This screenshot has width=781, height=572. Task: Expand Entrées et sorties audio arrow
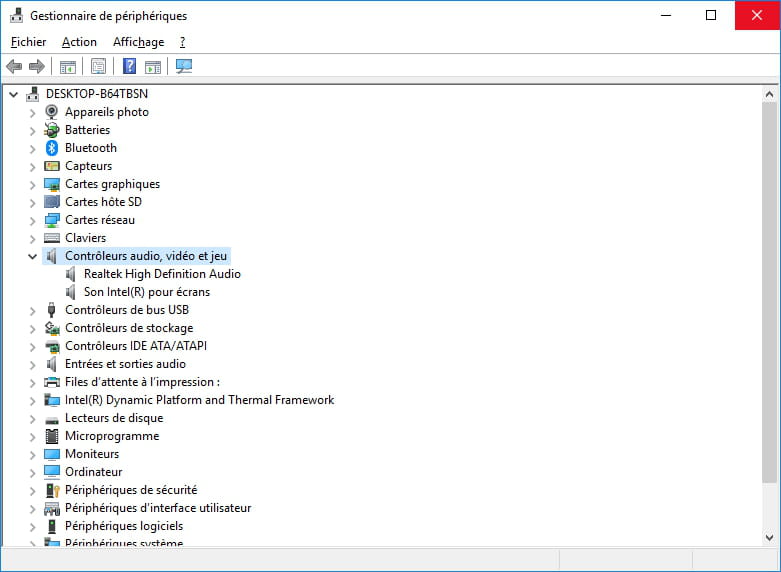[x=33, y=365]
